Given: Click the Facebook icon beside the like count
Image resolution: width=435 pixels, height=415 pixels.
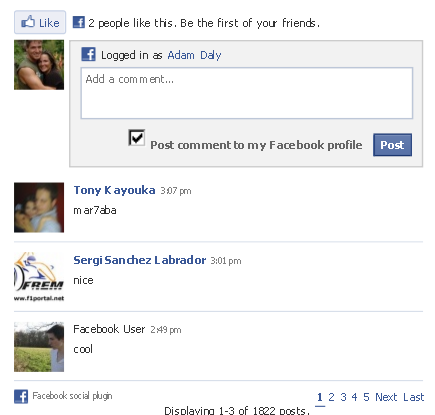Looking at the screenshot, I should (x=79, y=22).
